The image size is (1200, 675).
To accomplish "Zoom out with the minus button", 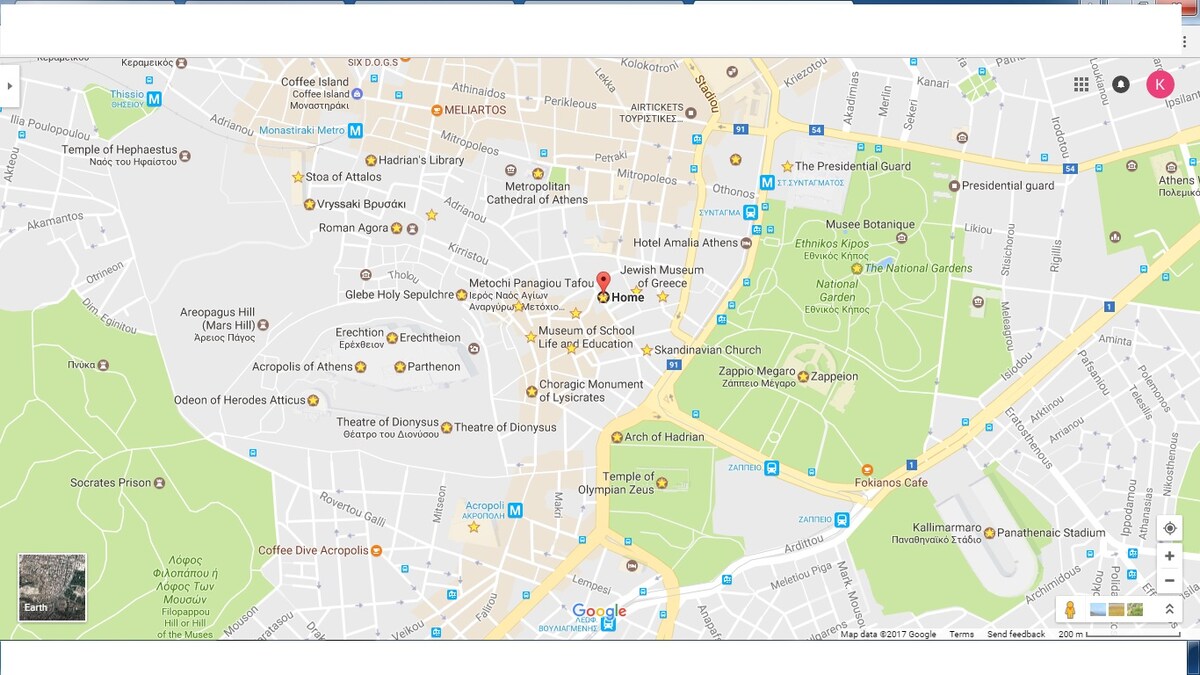I will click(1169, 581).
